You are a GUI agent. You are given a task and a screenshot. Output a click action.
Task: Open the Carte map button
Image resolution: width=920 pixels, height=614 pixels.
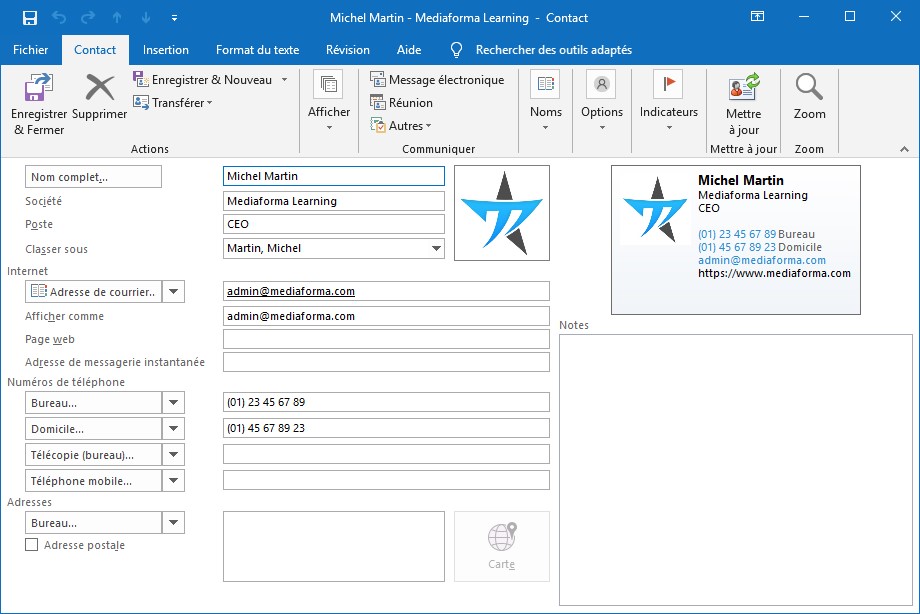click(x=501, y=546)
